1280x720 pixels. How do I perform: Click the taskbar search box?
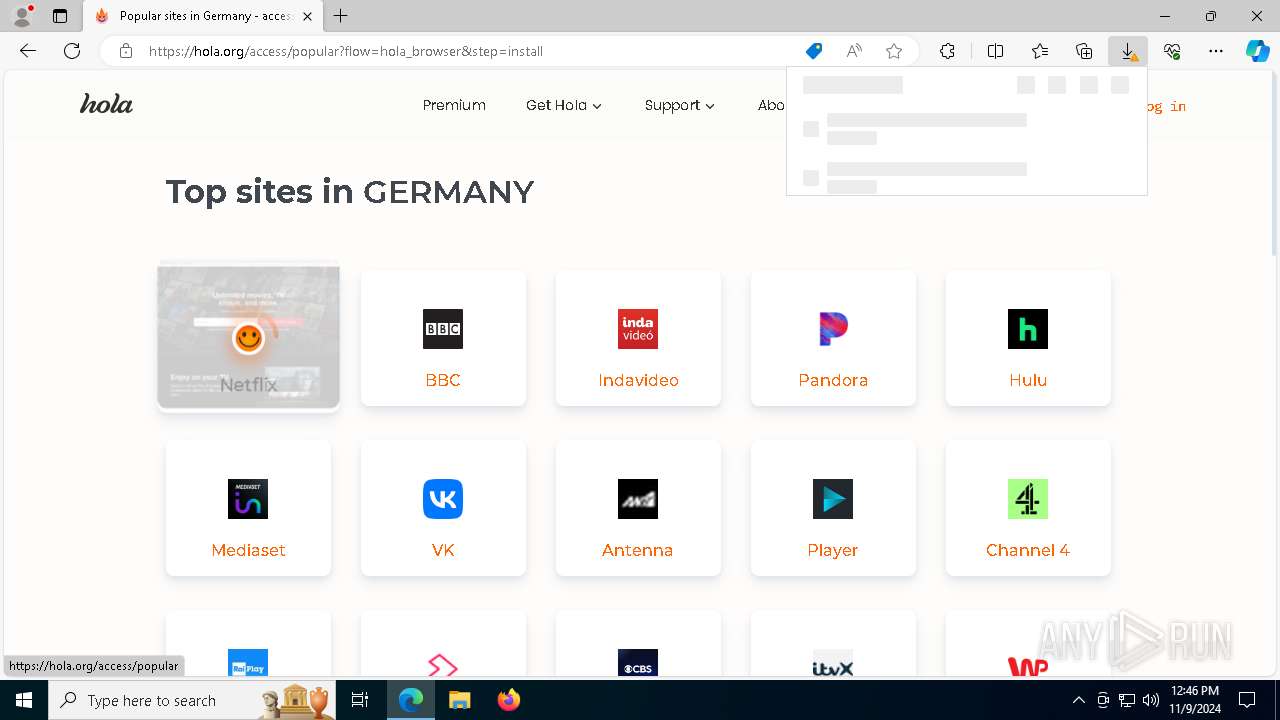pos(193,700)
